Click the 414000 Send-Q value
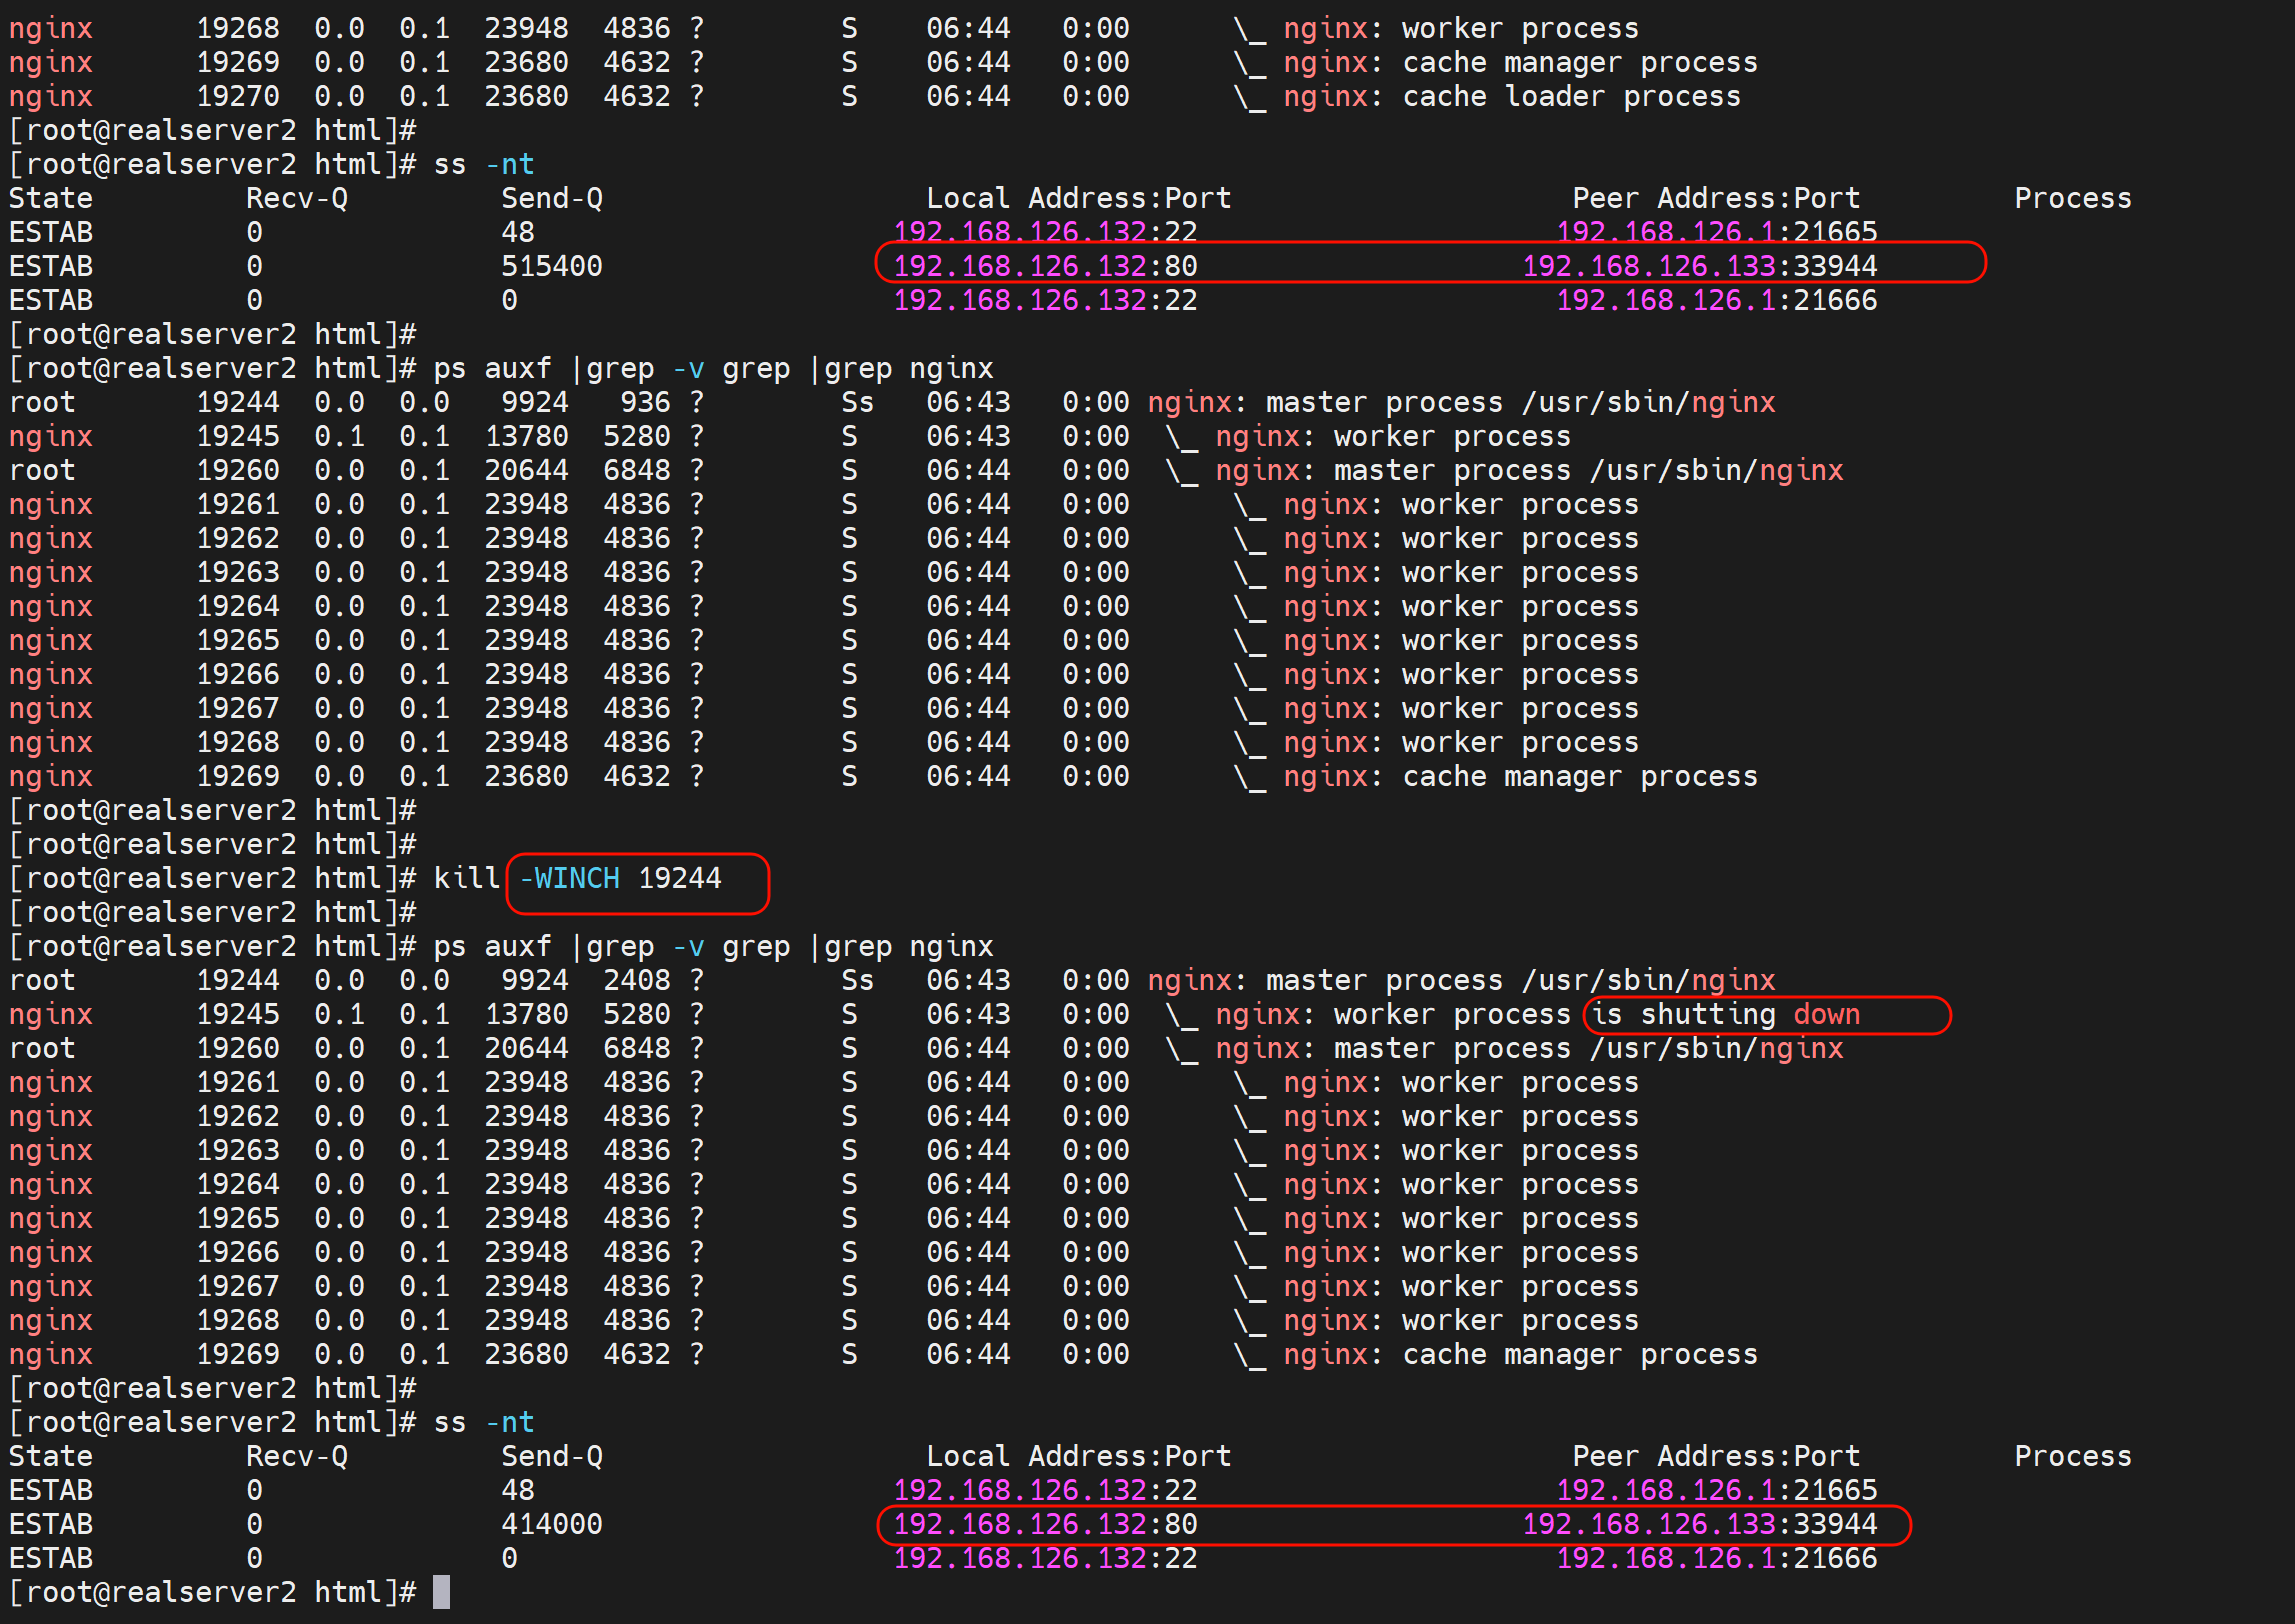 [551, 1525]
